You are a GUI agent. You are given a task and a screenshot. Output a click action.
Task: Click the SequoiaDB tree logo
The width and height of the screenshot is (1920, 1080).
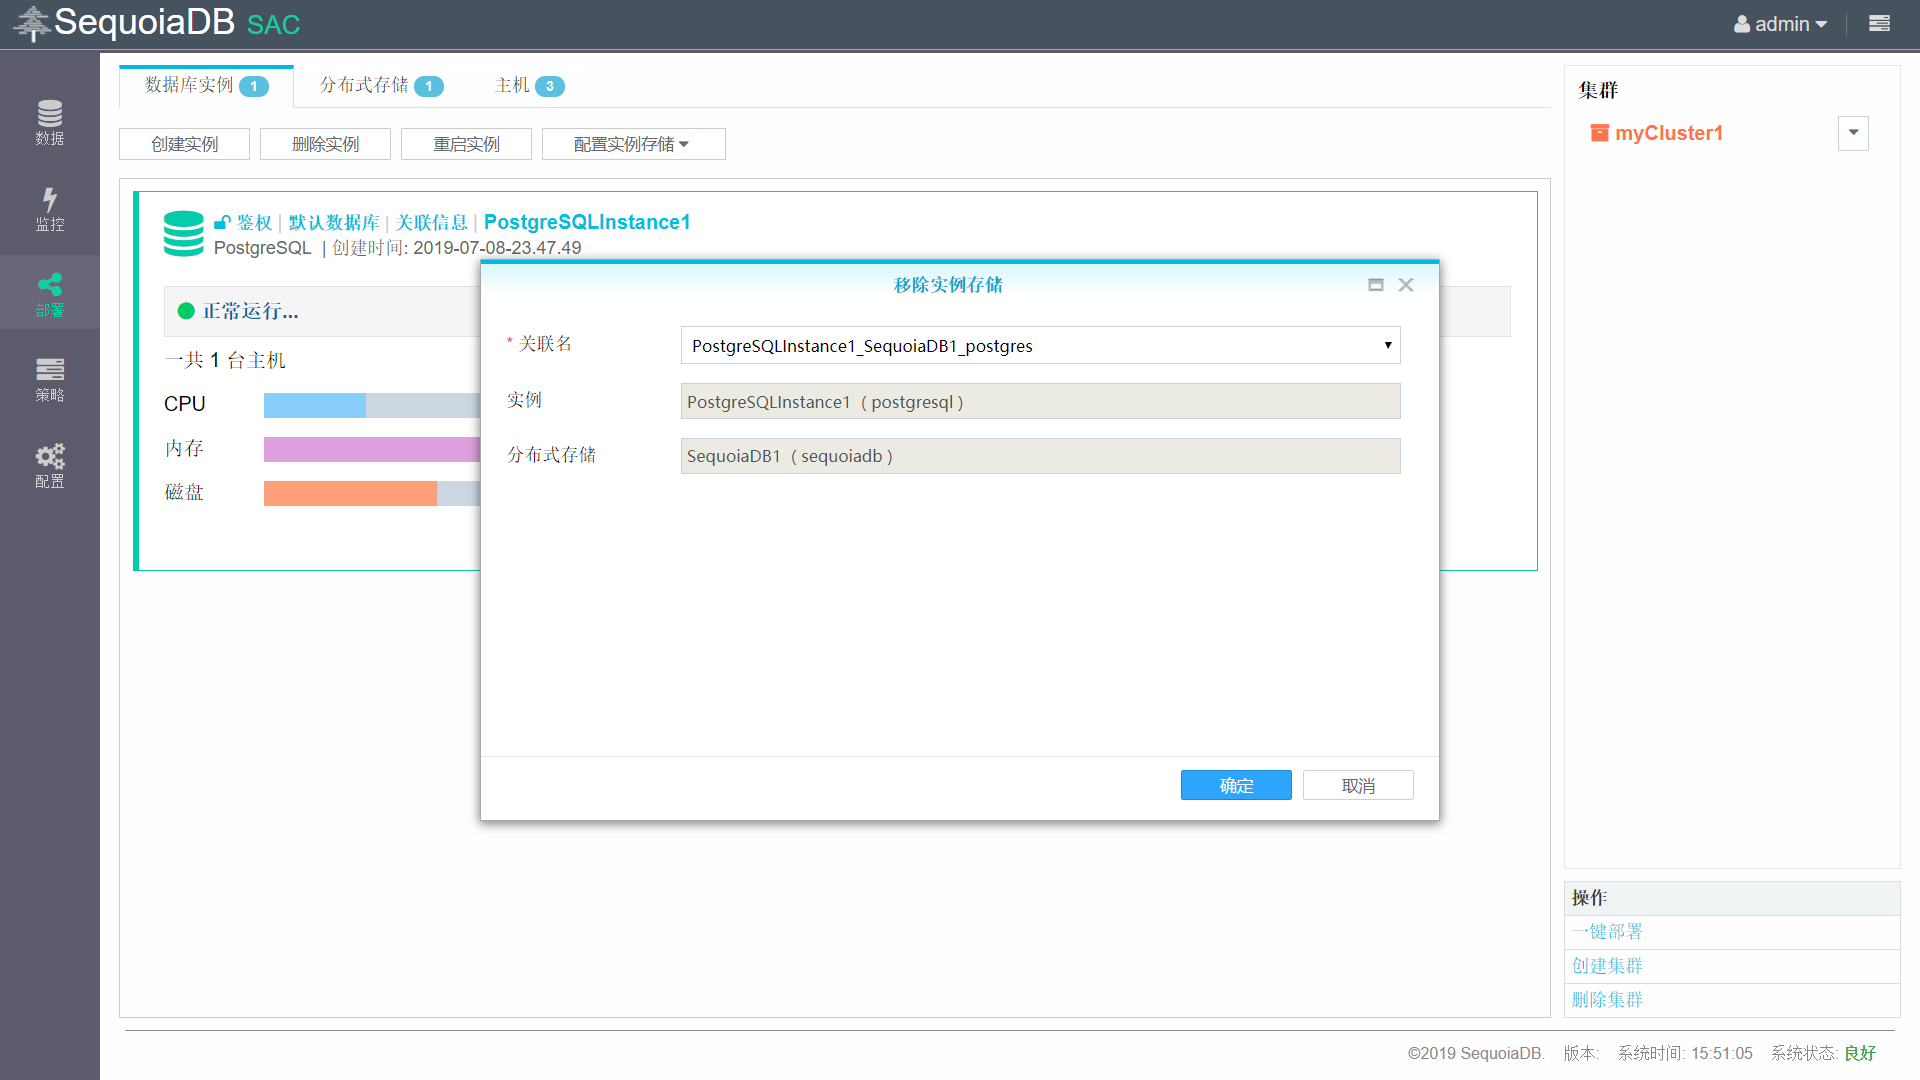coord(31,23)
